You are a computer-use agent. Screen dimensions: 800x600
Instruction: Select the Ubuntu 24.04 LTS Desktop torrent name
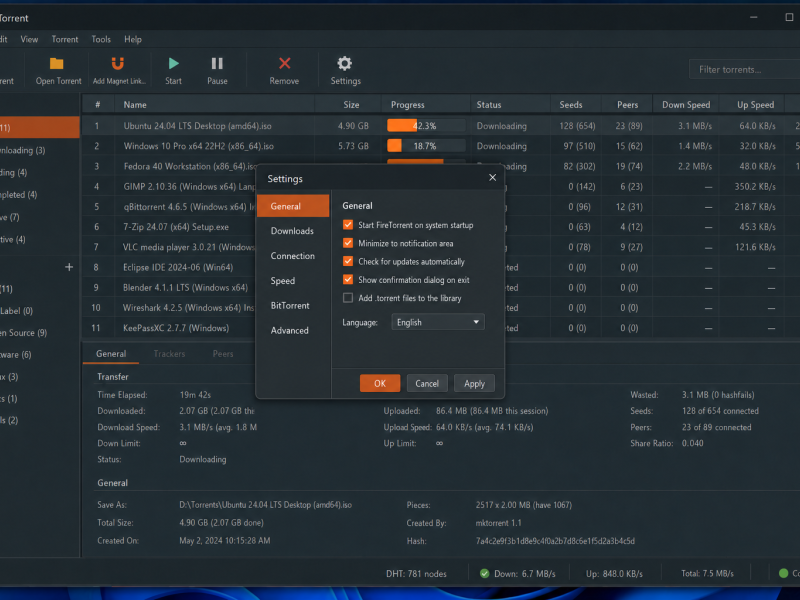(x=197, y=126)
